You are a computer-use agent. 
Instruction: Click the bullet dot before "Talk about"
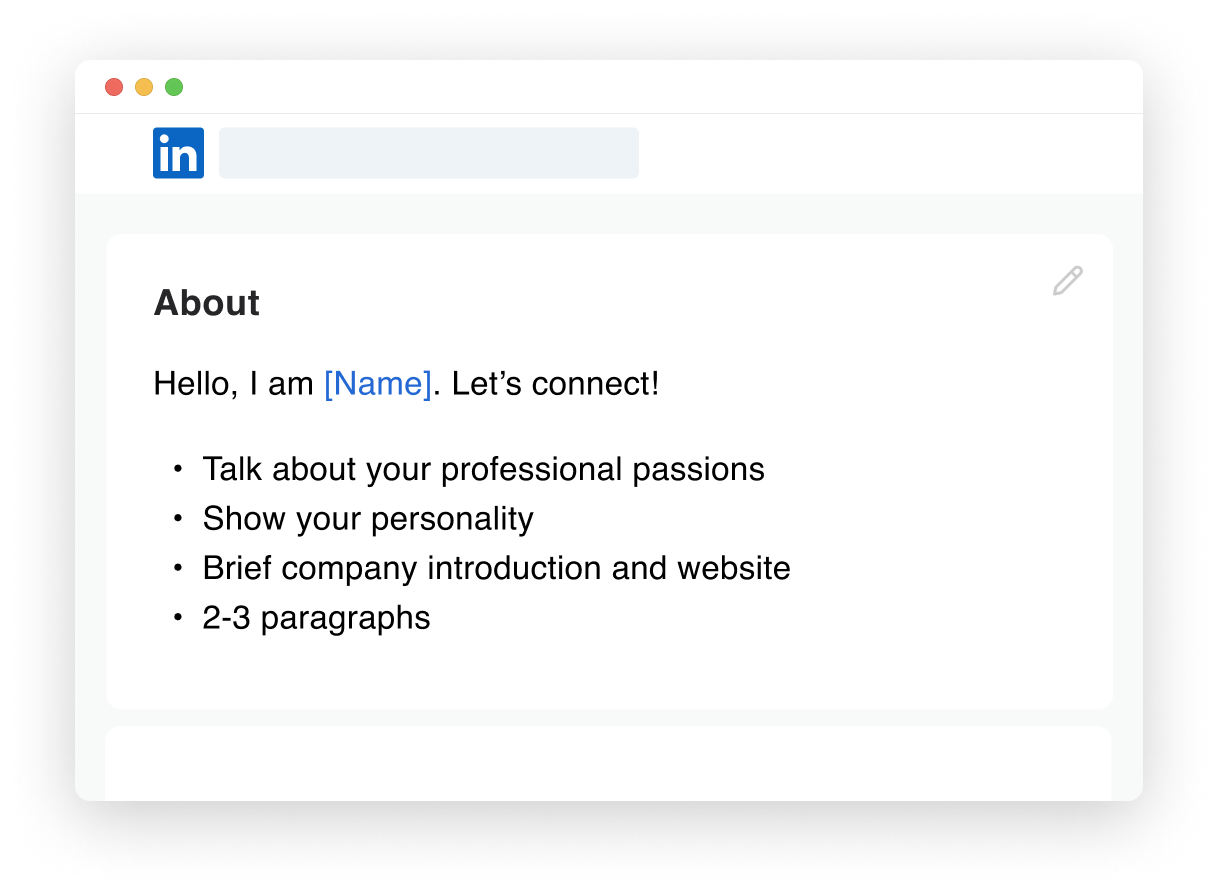[x=178, y=469]
